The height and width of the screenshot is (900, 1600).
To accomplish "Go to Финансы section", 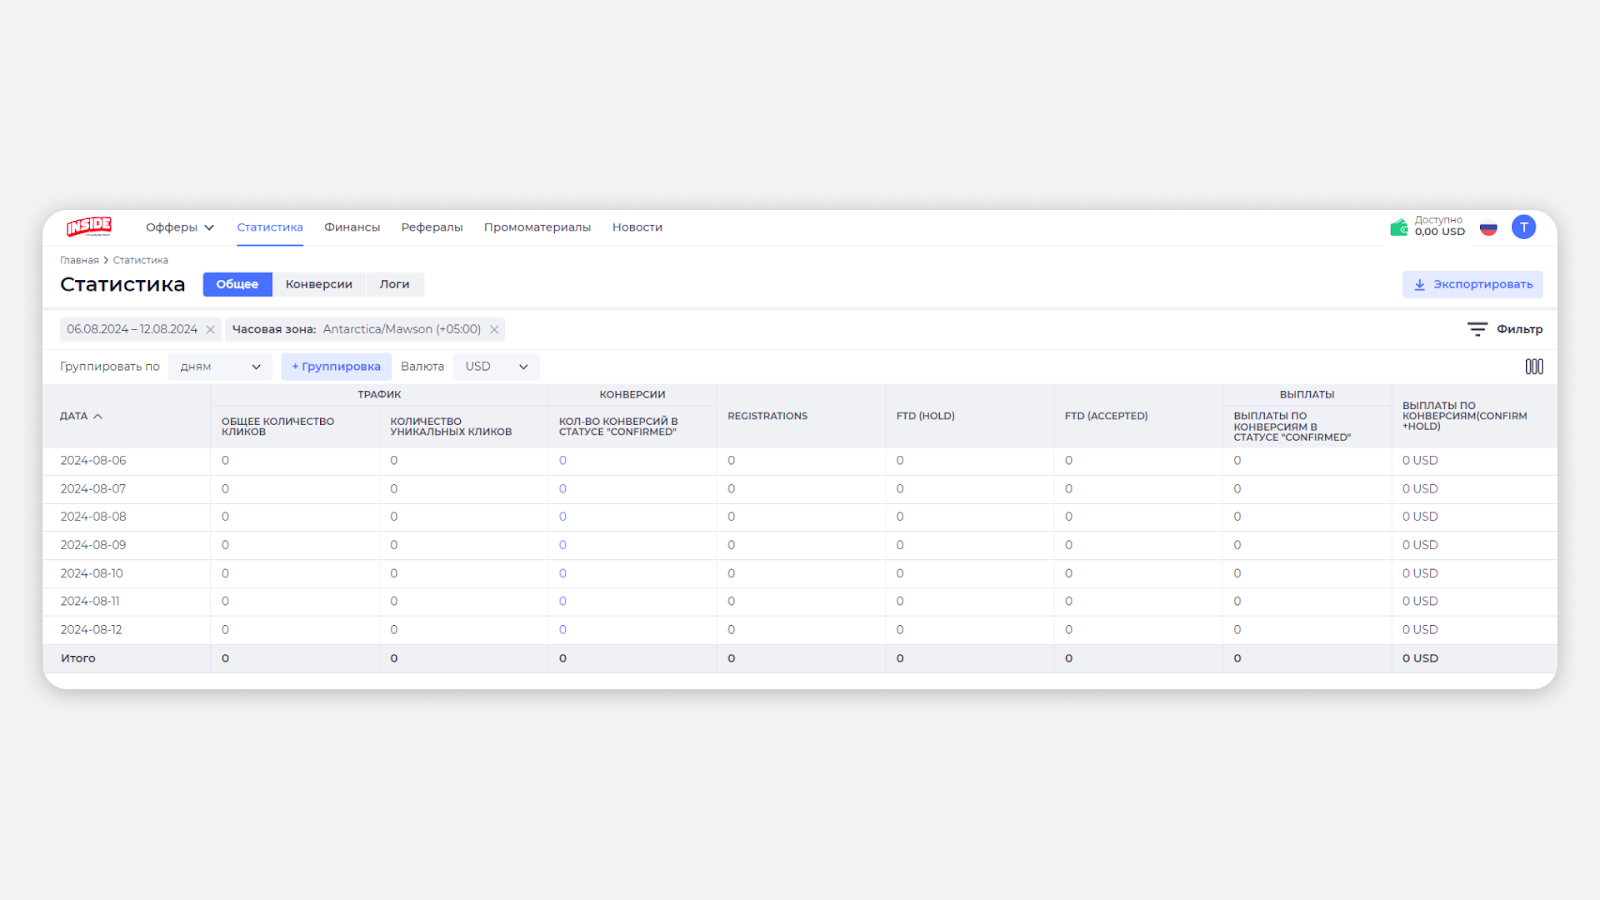I will coord(352,227).
